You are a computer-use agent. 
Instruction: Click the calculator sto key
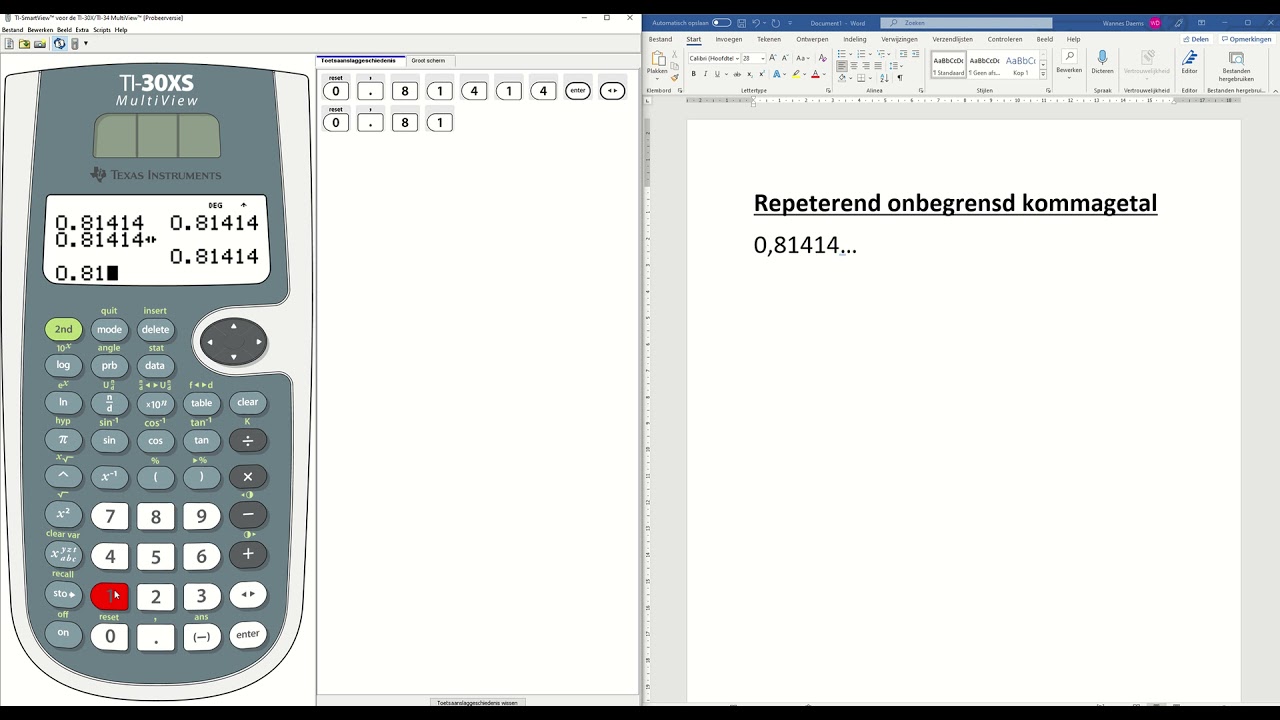[63, 594]
